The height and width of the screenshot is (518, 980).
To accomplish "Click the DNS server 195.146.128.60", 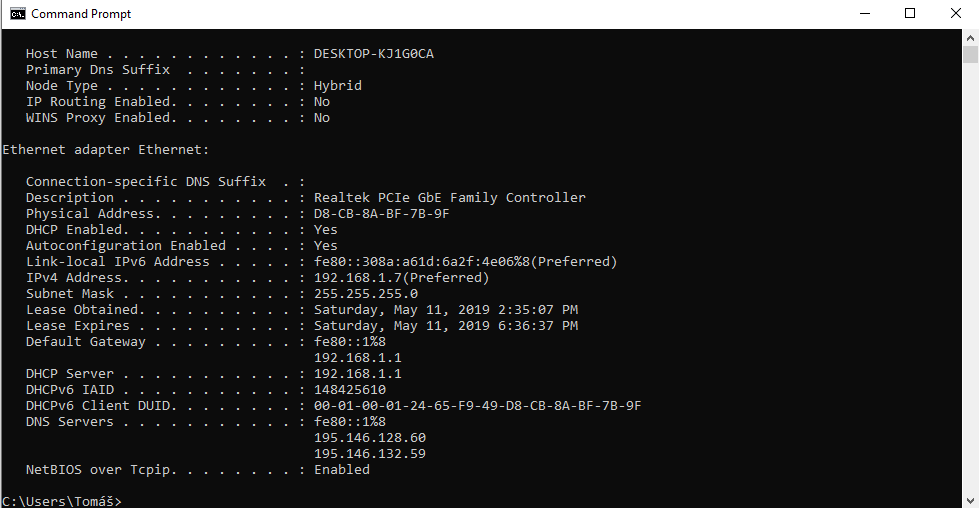I will (x=369, y=438).
